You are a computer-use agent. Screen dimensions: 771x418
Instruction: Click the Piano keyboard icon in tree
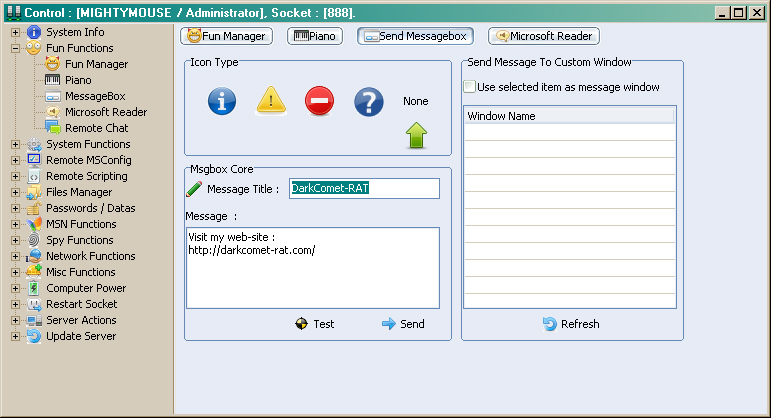point(53,80)
